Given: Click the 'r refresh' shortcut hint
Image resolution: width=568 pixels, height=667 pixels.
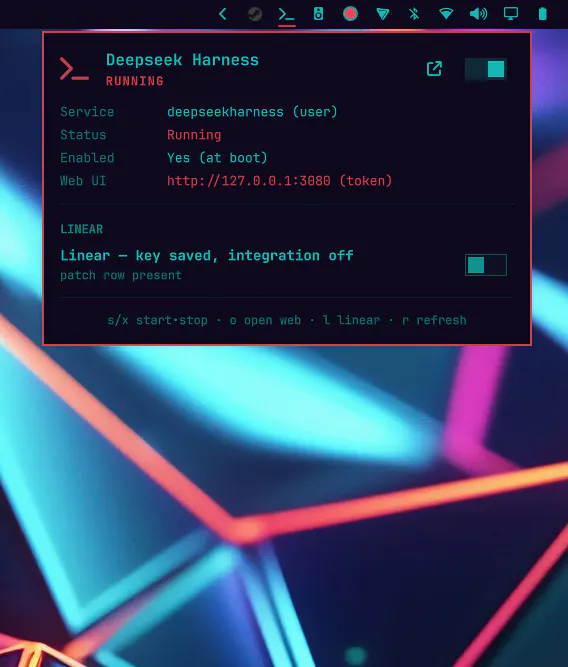Looking at the screenshot, I should click(x=434, y=320).
